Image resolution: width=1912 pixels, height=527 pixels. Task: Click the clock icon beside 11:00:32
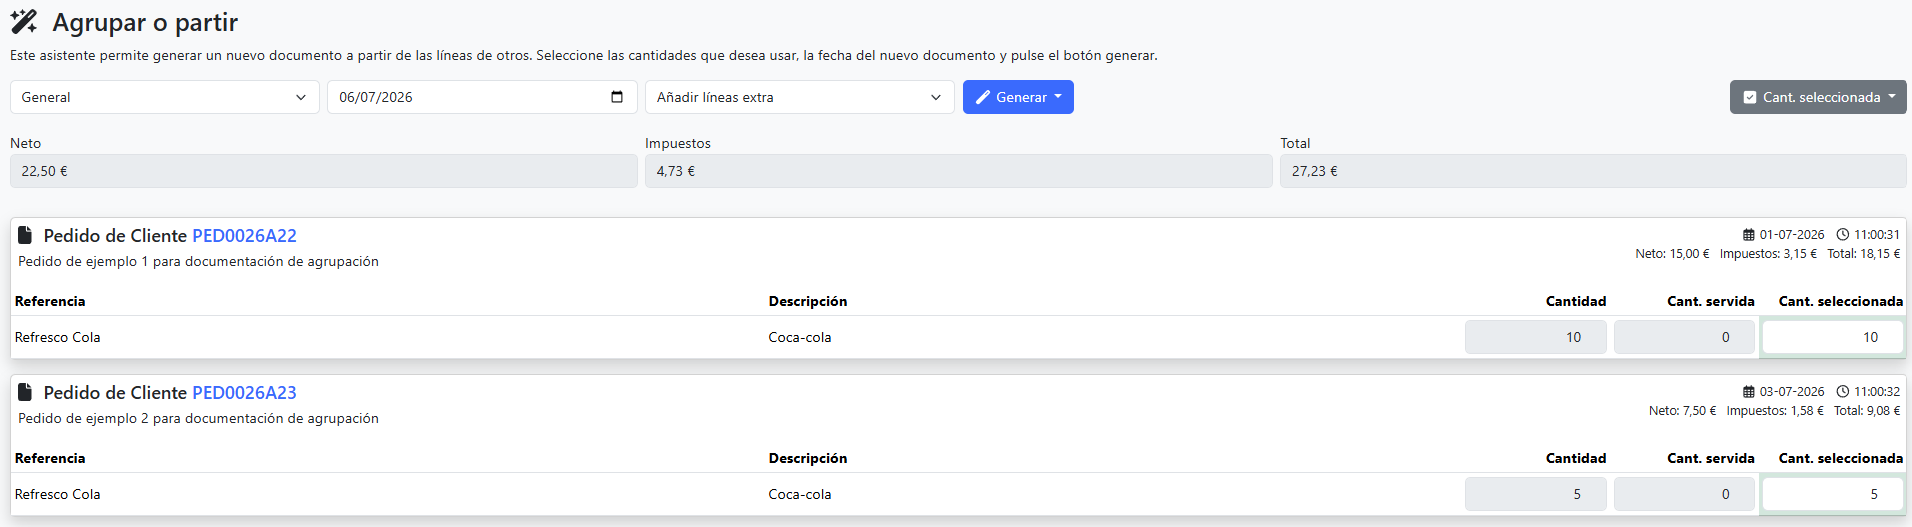pyautogui.click(x=1843, y=392)
